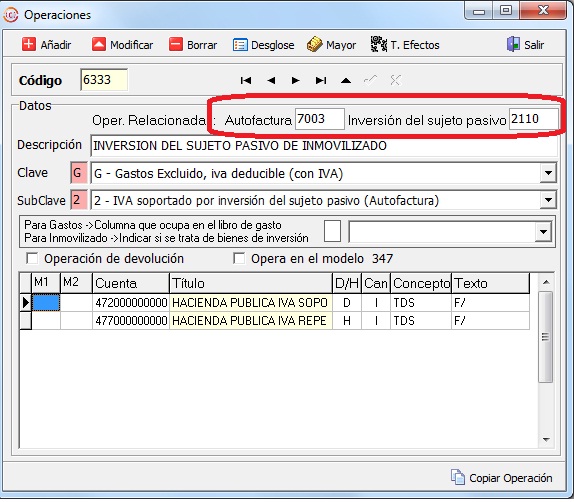
Task: Go to first record arrow
Action: coord(246,80)
